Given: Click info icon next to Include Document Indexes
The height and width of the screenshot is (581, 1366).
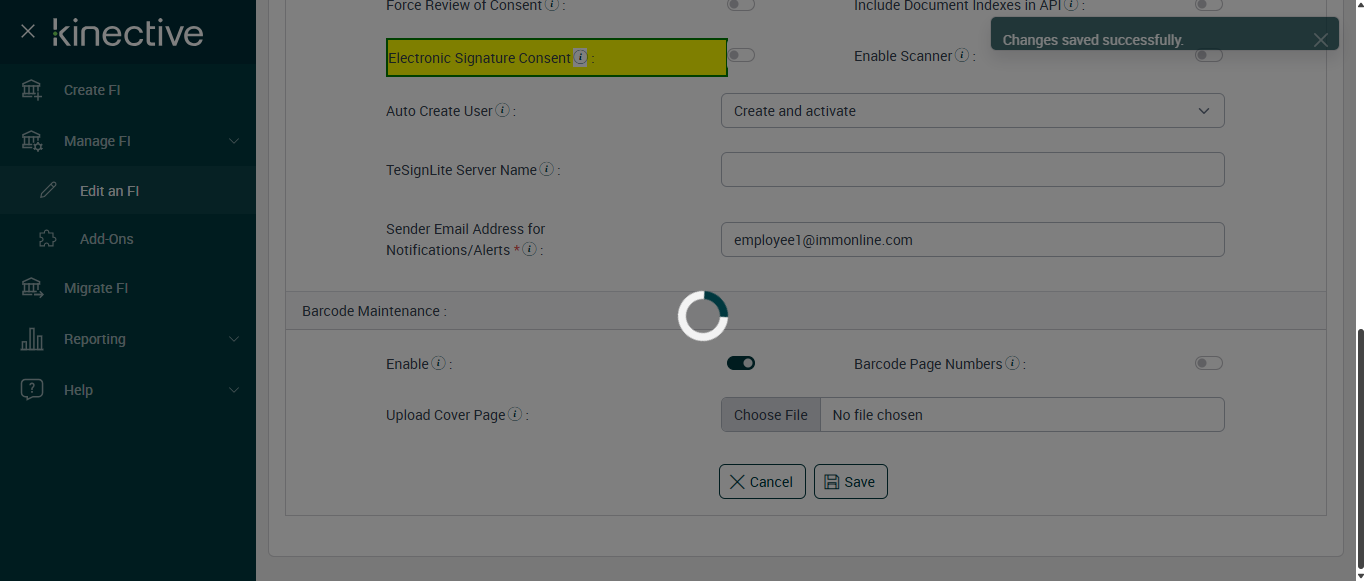Looking at the screenshot, I should pos(1071,5).
